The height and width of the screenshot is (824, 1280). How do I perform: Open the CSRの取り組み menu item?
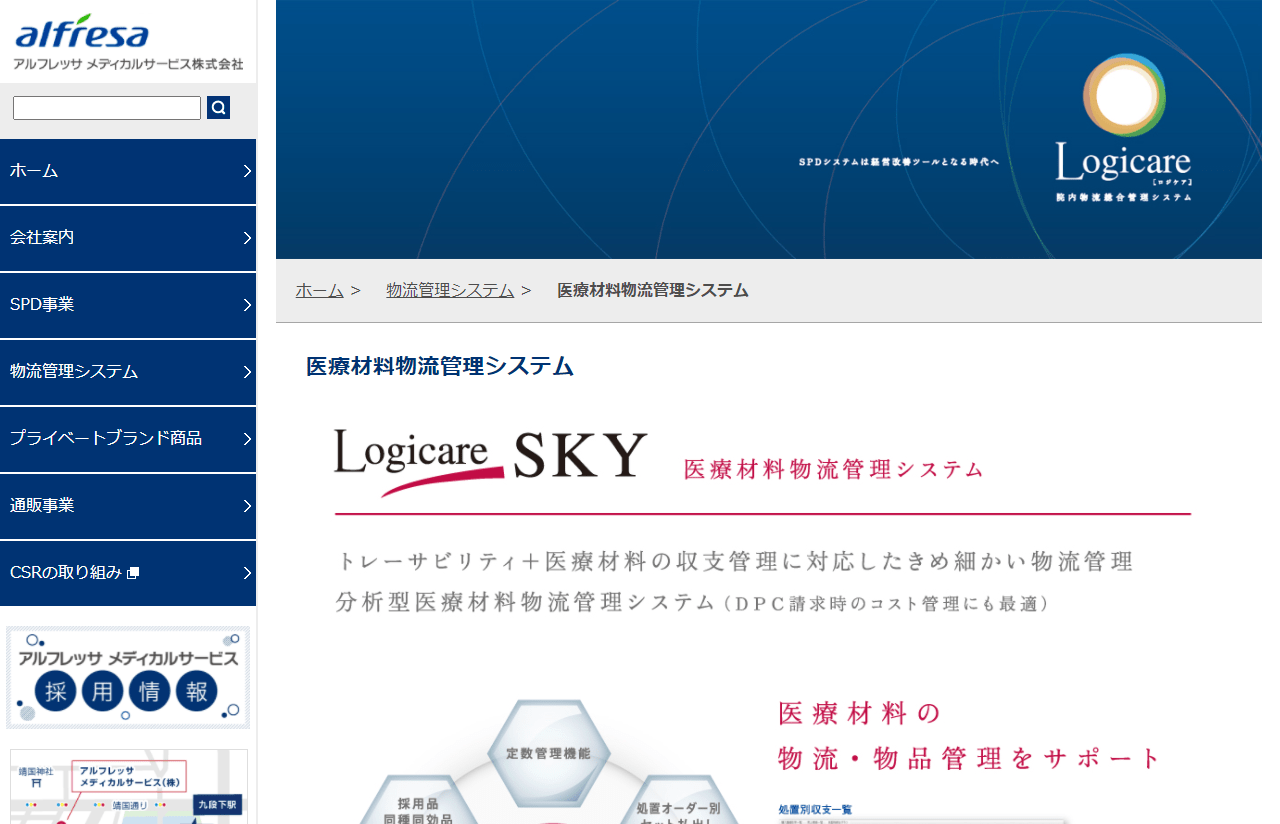click(x=128, y=573)
